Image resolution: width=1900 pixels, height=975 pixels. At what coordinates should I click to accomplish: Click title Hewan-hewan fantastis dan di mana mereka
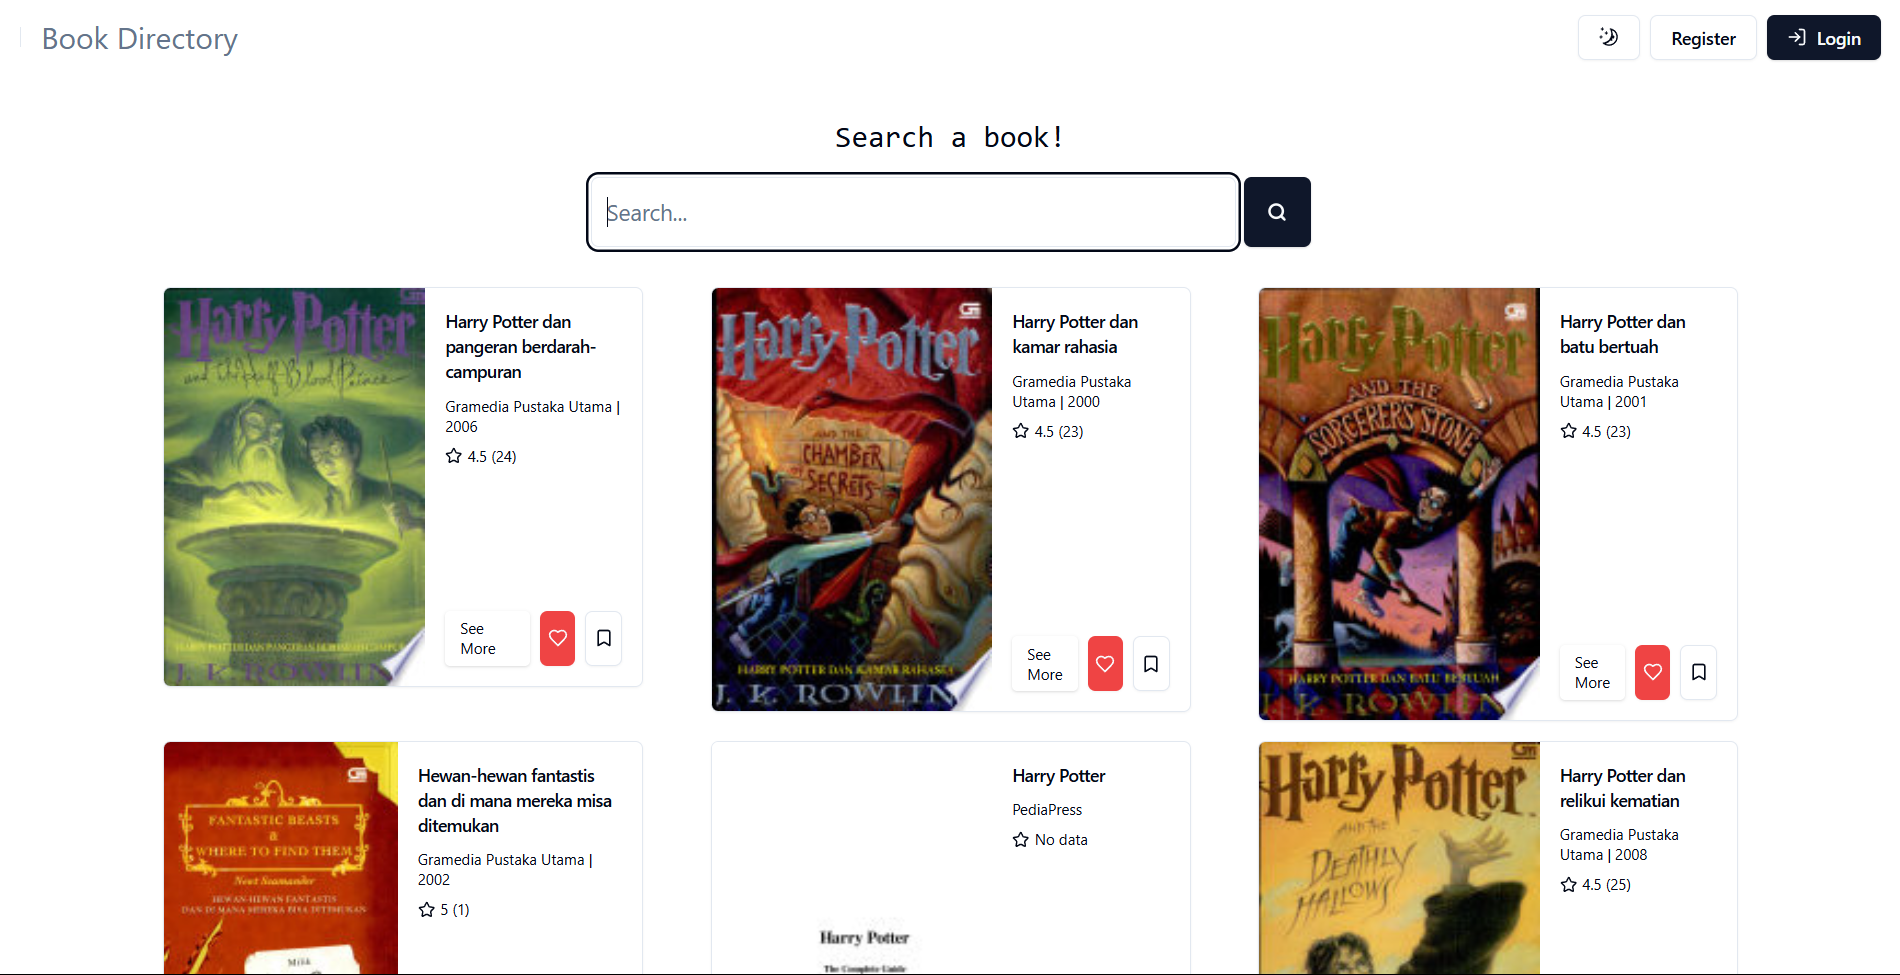[515, 800]
